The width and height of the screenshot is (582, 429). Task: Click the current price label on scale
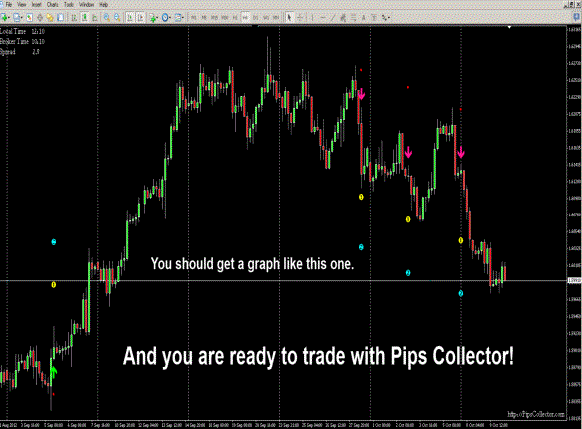[575, 281]
